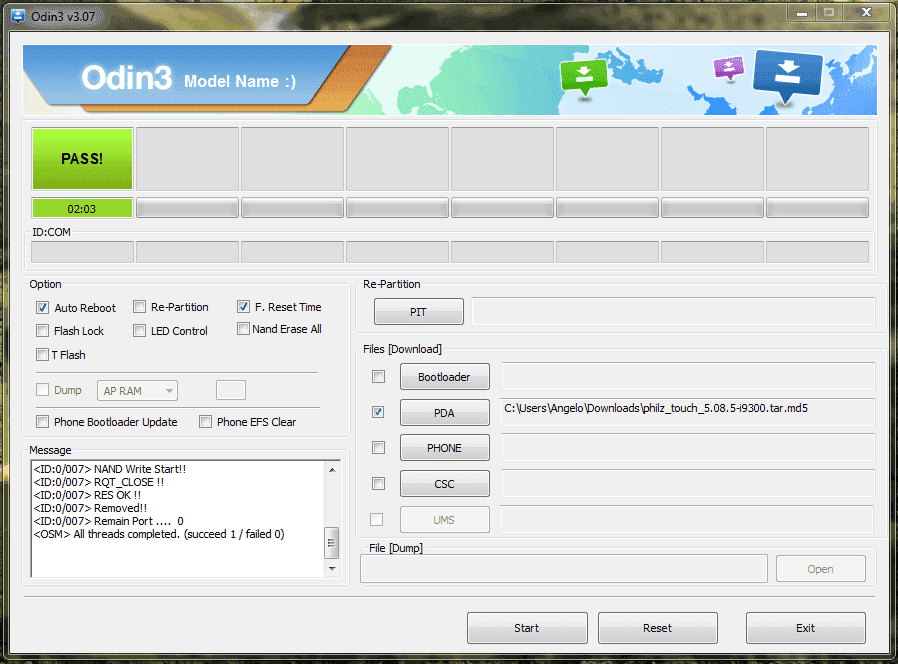The width and height of the screenshot is (898, 664).
Task: Click the UMS file button
Action: [444, 520]
